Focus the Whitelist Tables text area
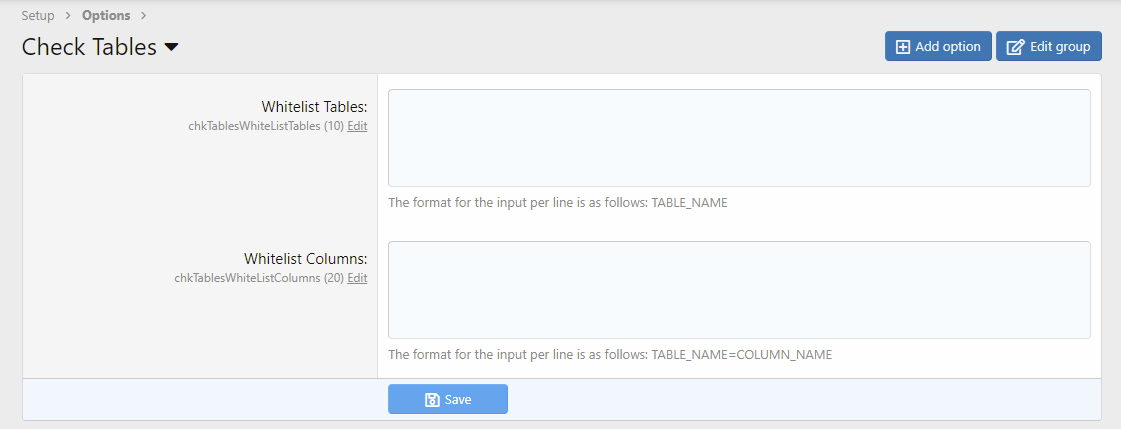This screenshot has height=429, width=1121. (739, 138)
